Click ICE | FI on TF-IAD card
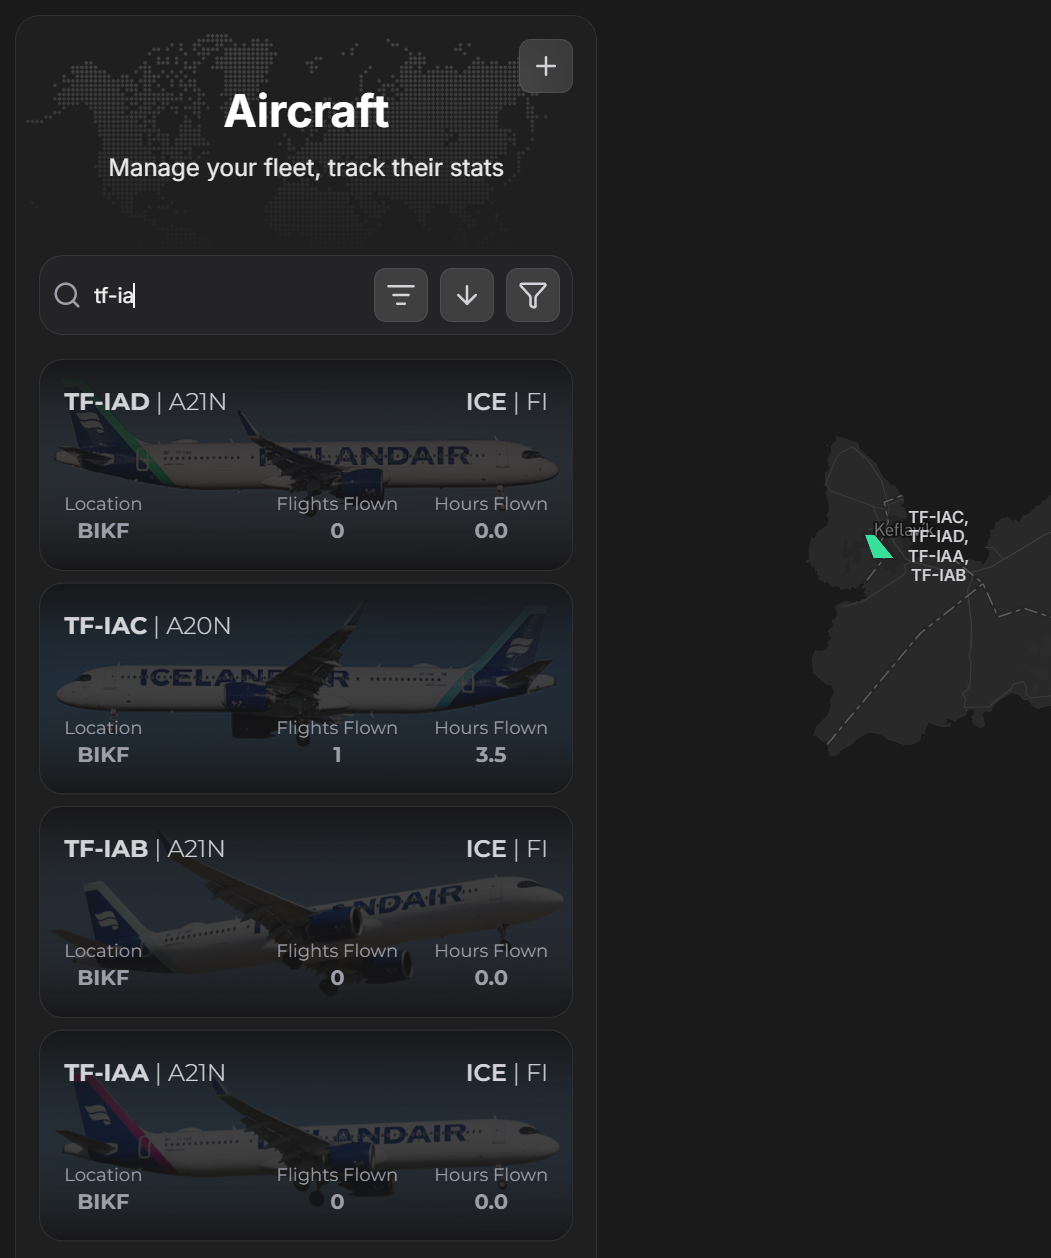This screenshot has width=1051, height=1258. [x=507, y=402]
